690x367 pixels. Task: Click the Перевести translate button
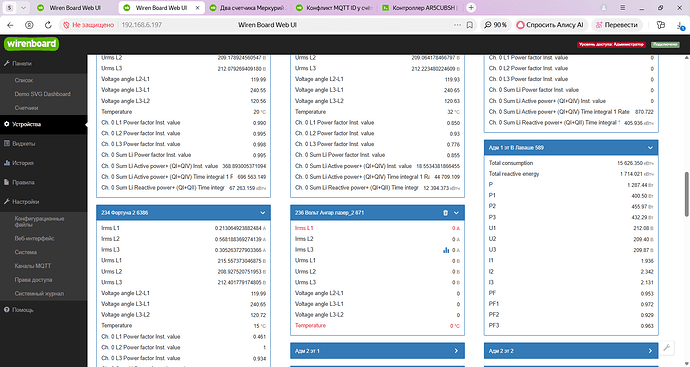[617, 25]
